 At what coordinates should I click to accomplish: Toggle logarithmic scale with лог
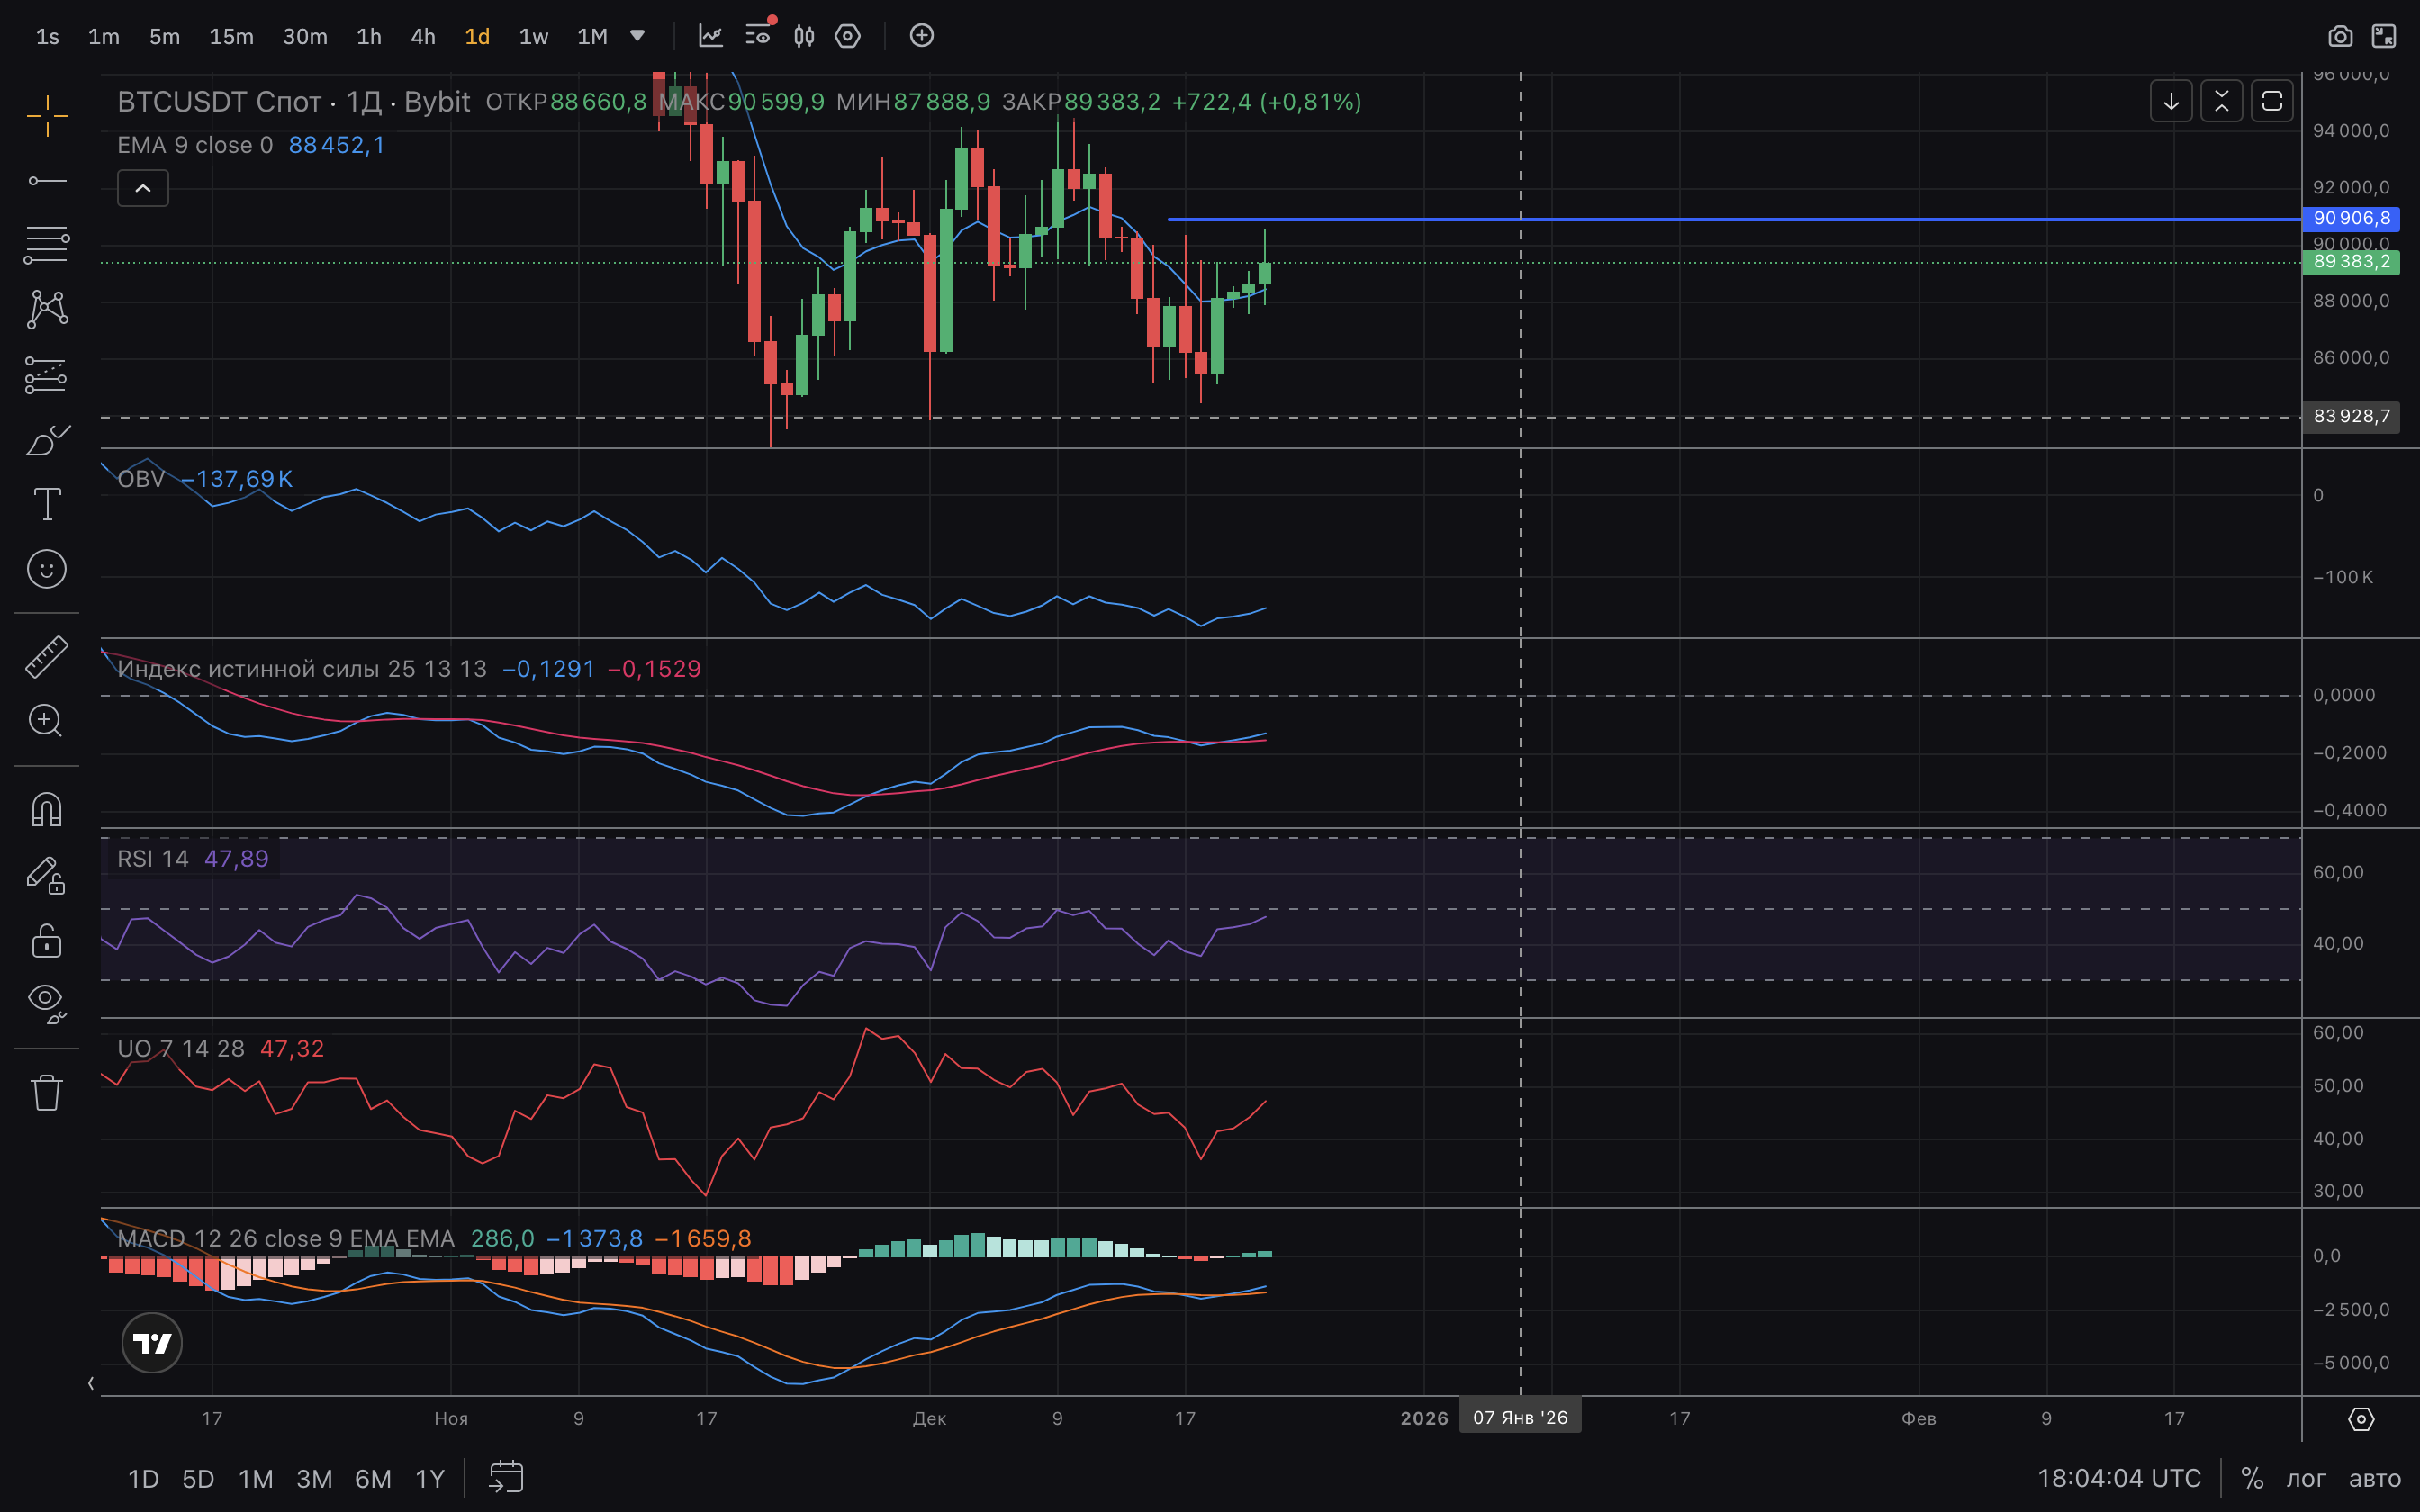tap(2306, 1478)
